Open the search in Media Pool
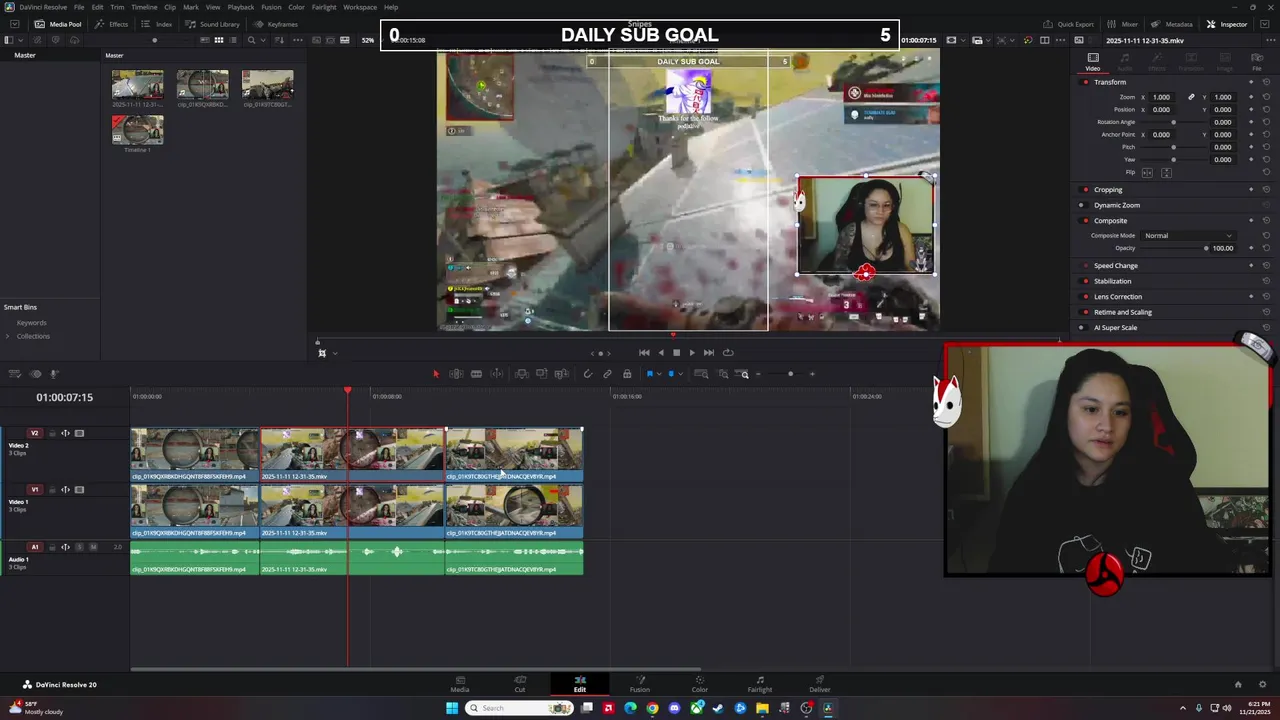Screen dimensions: 1280x720 click(251, 40)
